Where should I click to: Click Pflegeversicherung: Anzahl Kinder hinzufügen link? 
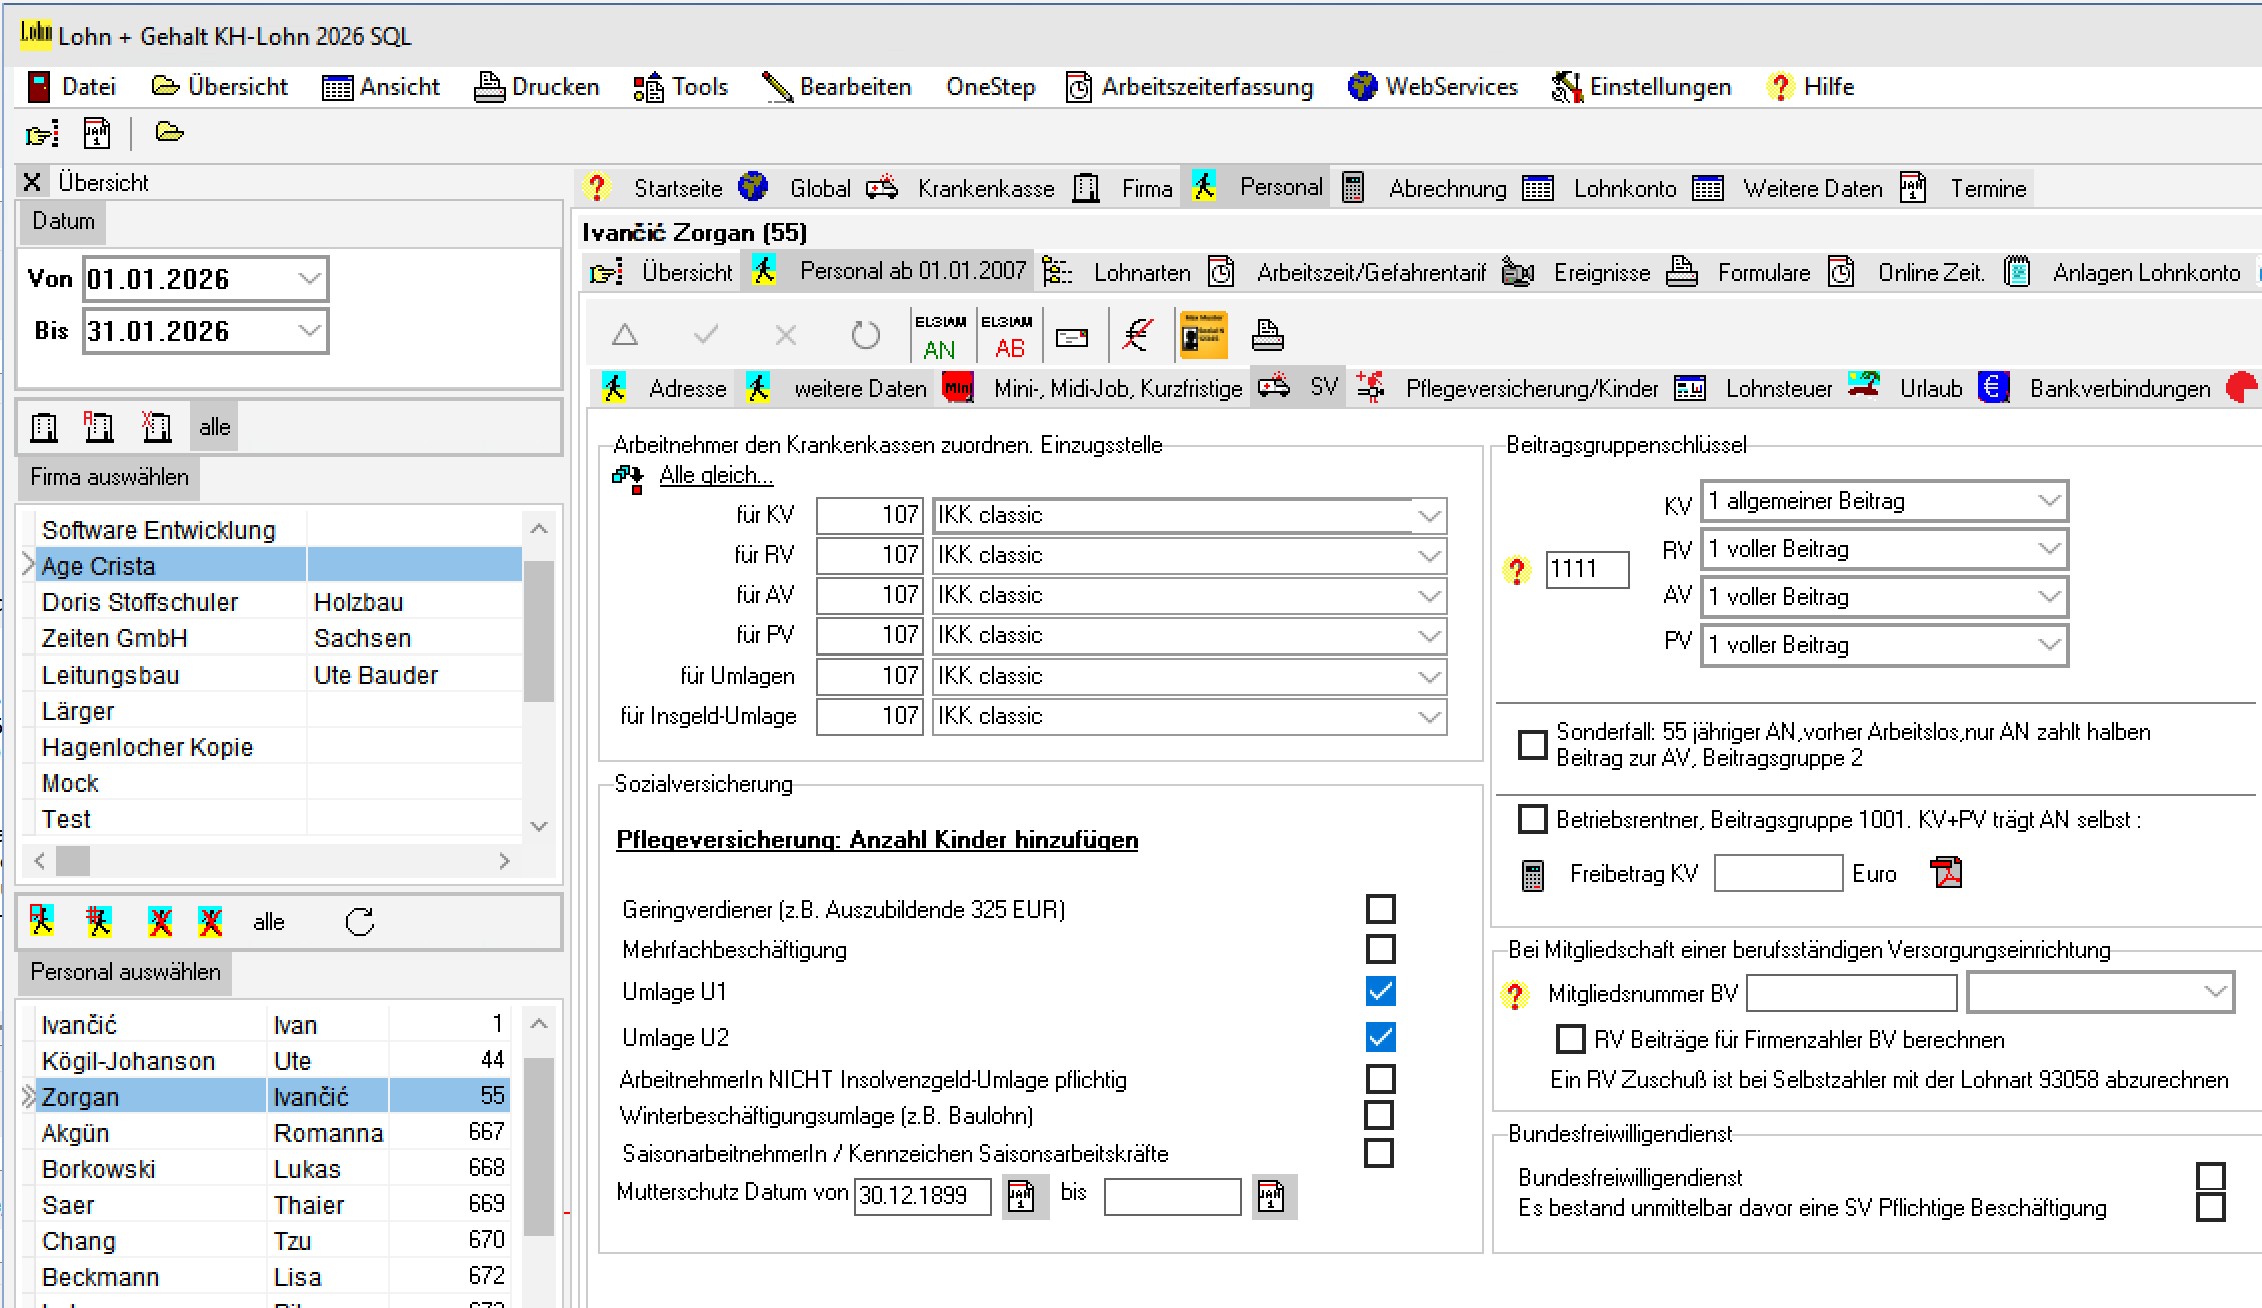(876, 840)
